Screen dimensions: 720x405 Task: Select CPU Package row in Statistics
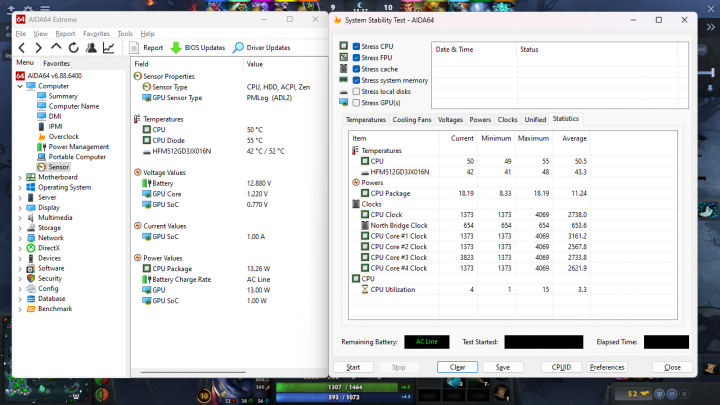click(x=469, y=193)
